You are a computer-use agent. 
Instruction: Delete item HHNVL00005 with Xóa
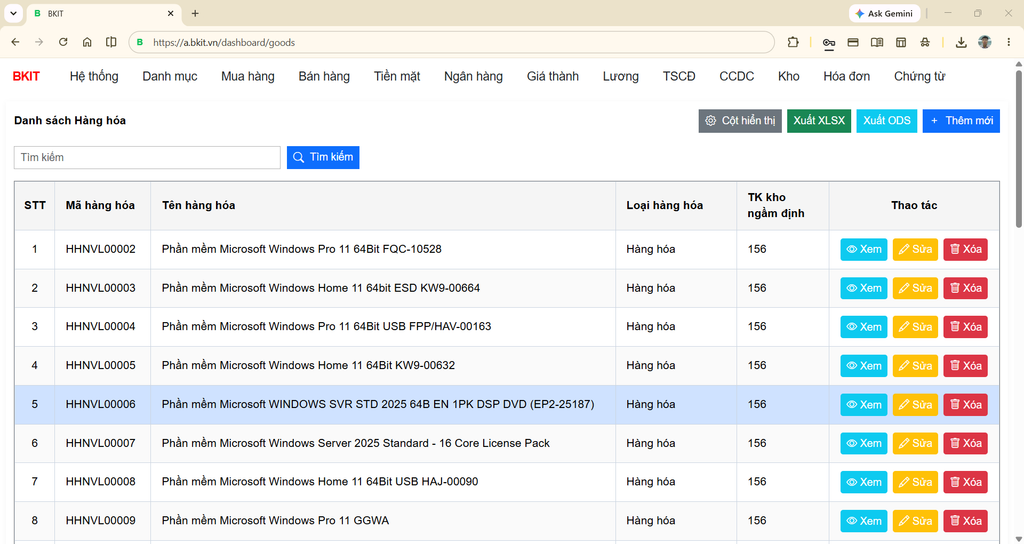[965, 366]
